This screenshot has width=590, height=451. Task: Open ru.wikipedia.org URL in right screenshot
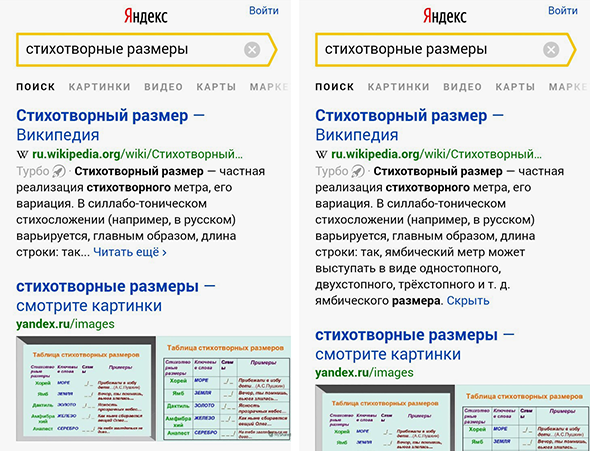tap(436, 154)
